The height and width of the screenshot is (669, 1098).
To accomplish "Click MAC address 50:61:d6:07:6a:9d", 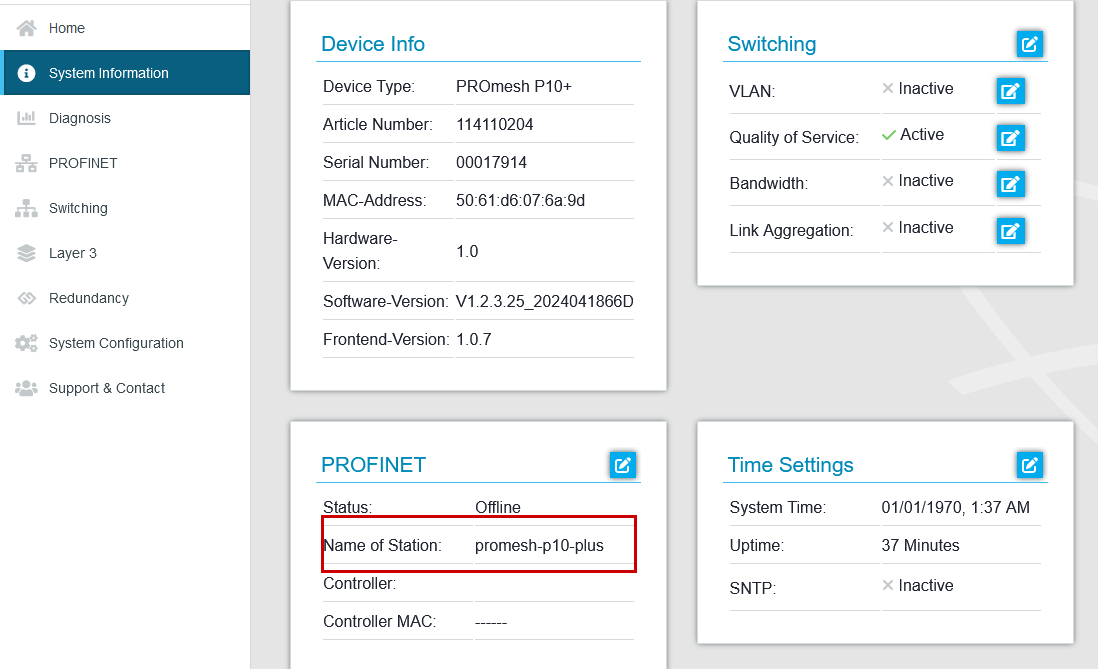I will [x=520, y=200].
